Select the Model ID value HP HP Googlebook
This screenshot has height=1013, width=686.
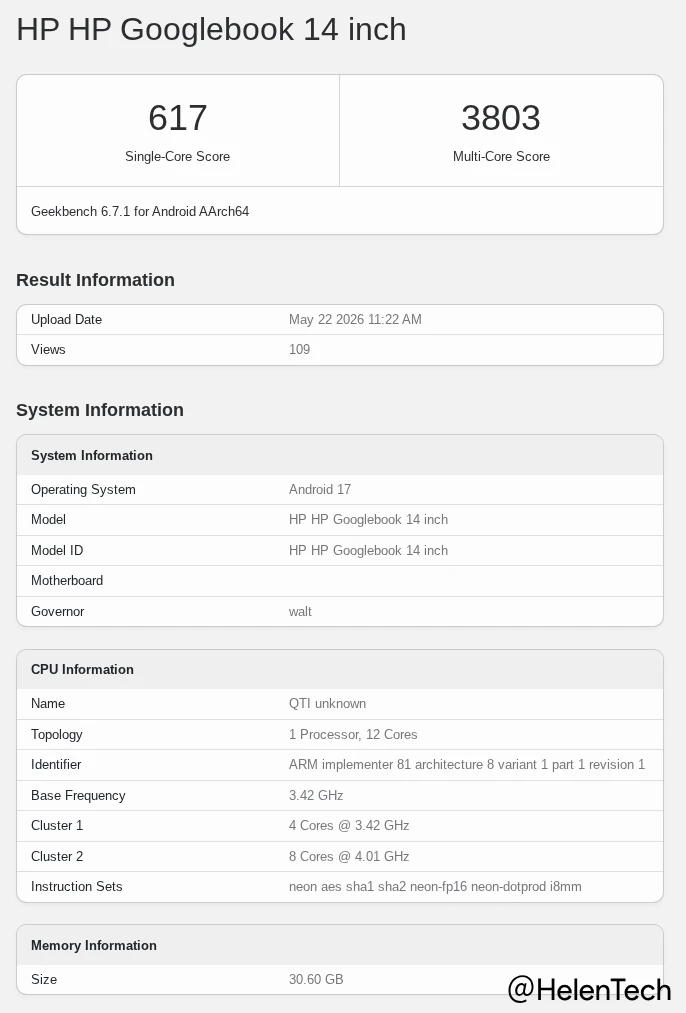click(x=368, y=550)
